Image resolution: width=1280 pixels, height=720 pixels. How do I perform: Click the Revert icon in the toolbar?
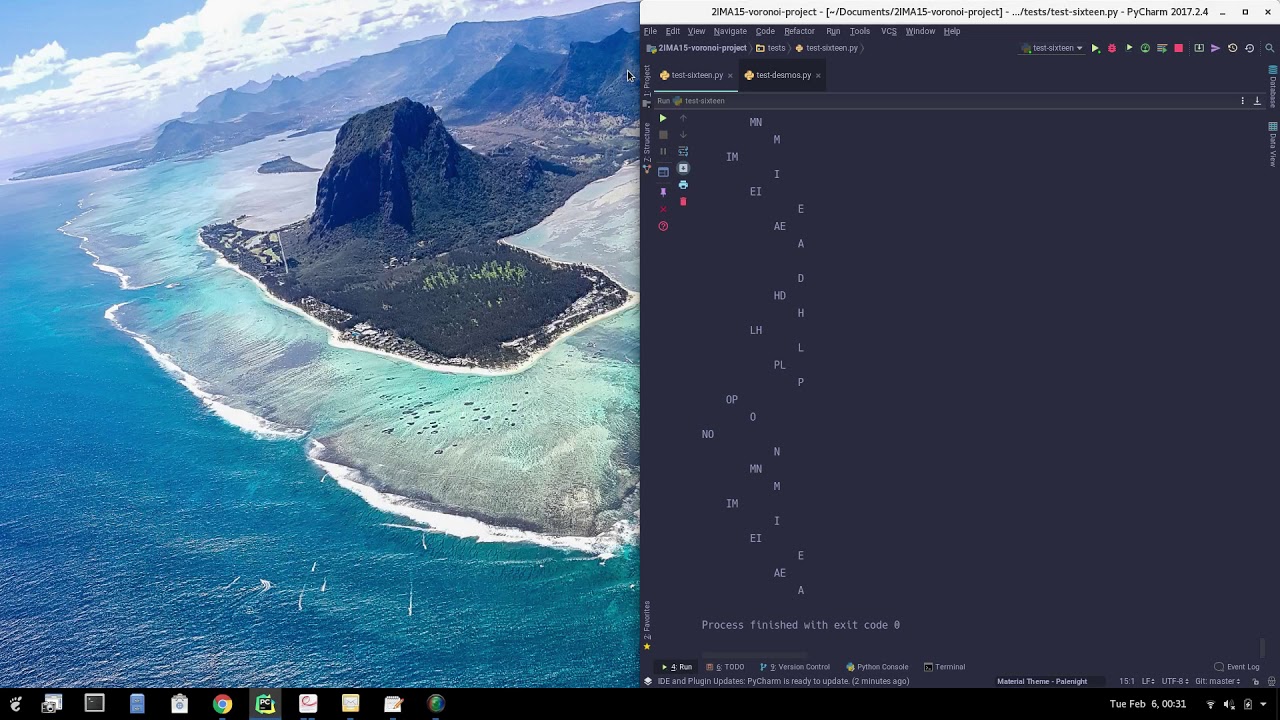pos(1249,48)
